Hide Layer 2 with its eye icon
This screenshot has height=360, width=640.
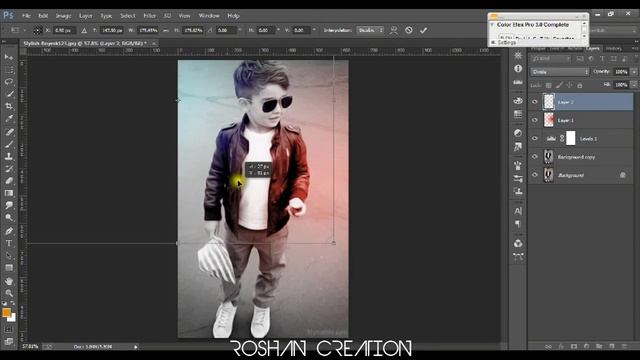535,102
